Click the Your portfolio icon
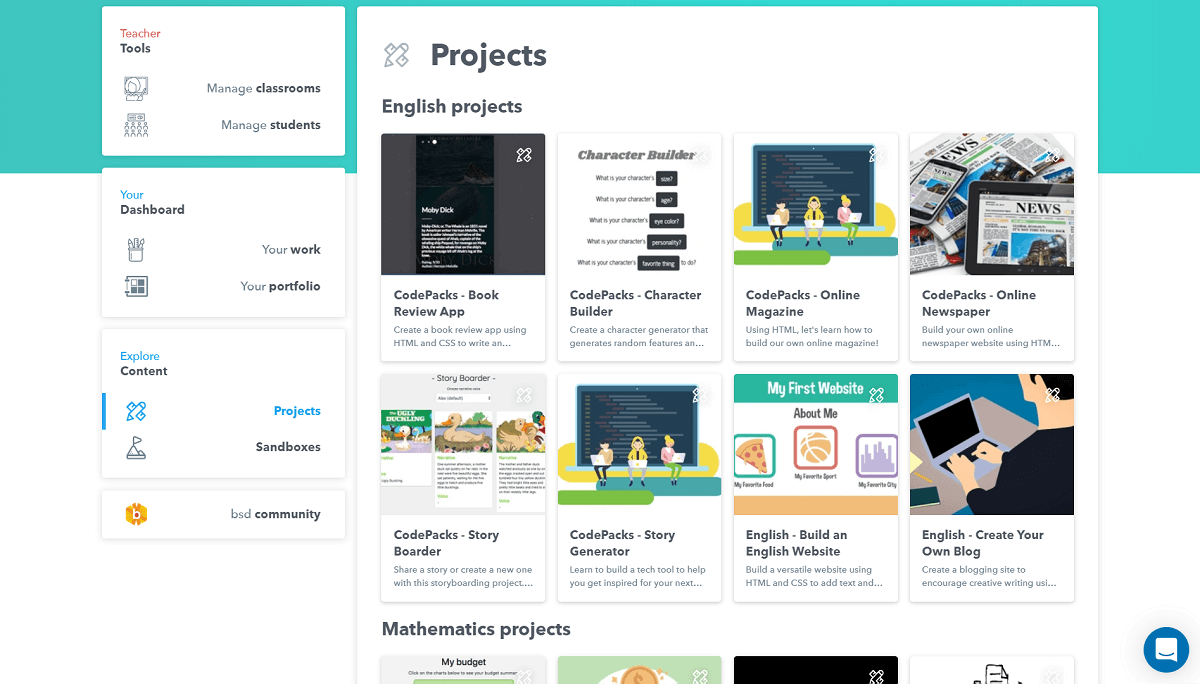Screen dimensions: 1200x684 [x=136, y=286]
